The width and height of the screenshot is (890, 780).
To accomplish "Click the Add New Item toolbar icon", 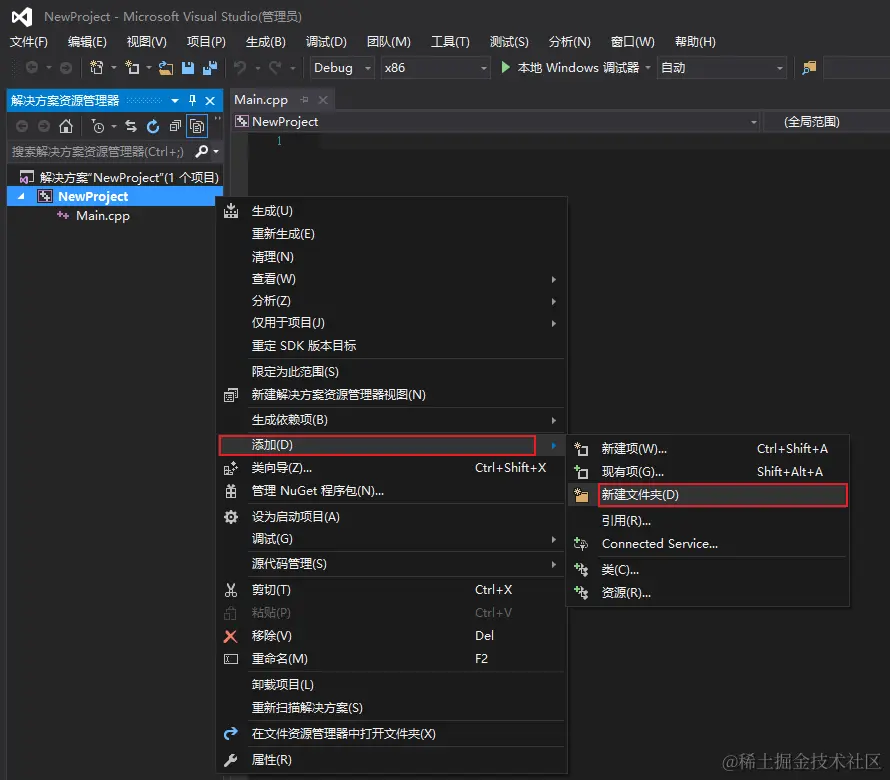I will tap(132, 68).
